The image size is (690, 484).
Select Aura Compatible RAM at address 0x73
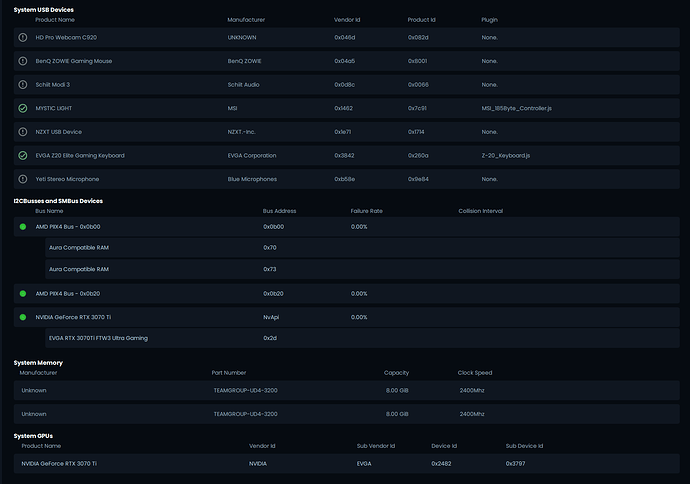[x=78, y=269]
